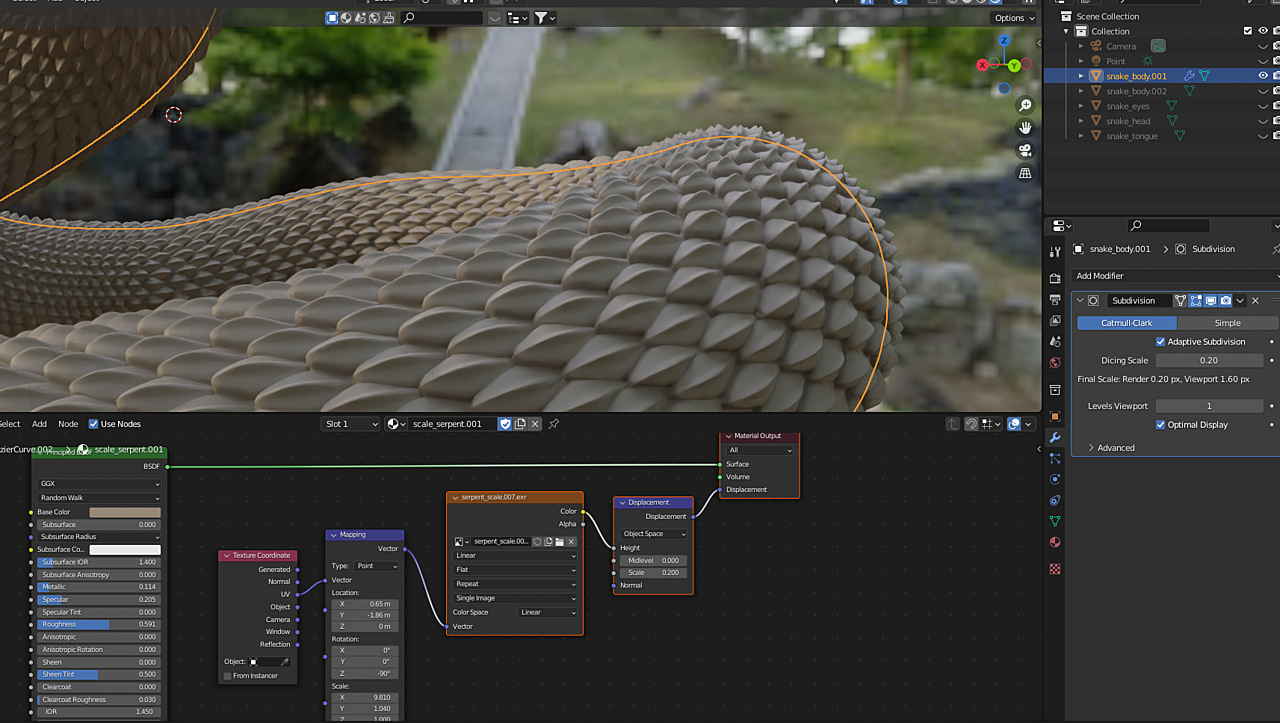This screenshot has height=723, width=1280.
Task: Open the Tool properties tab icon
Action: 1055,252
